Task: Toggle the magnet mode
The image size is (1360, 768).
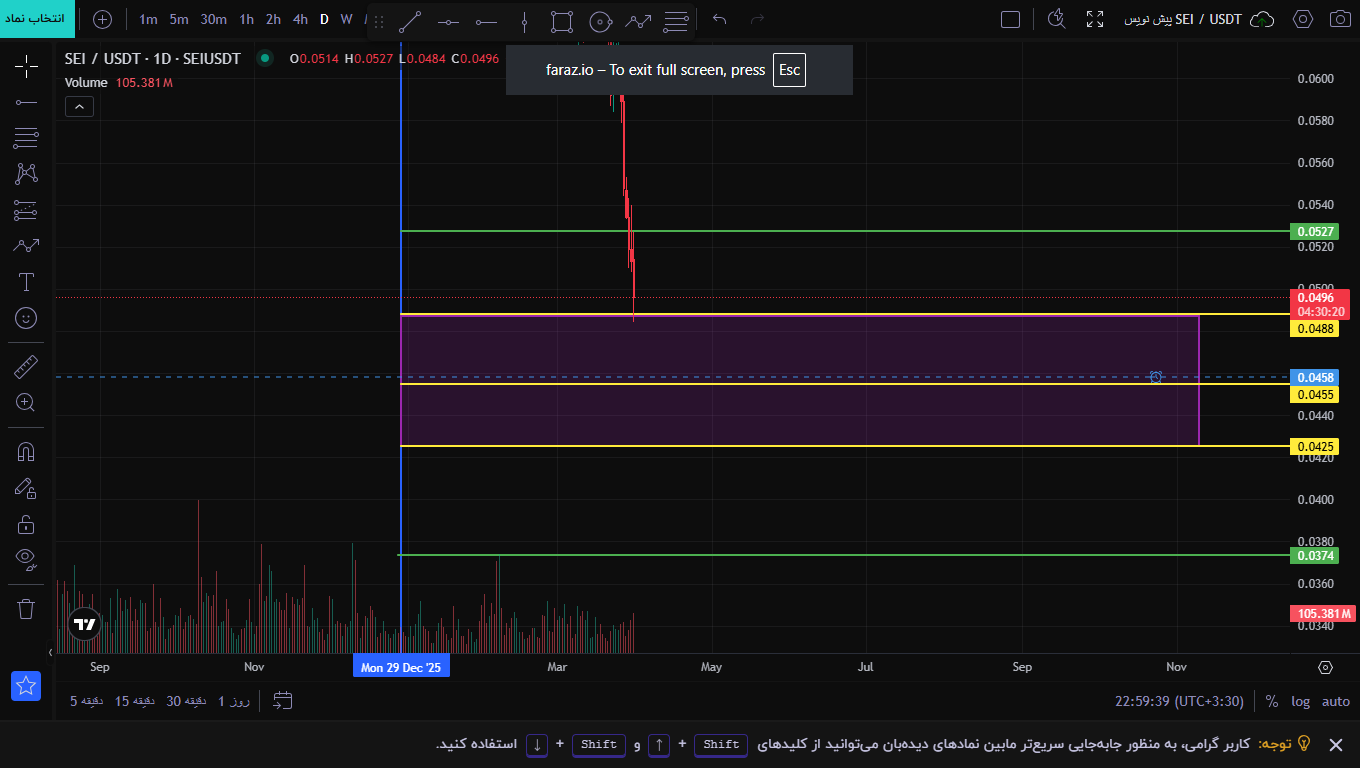Action: (x=26, y=451)
